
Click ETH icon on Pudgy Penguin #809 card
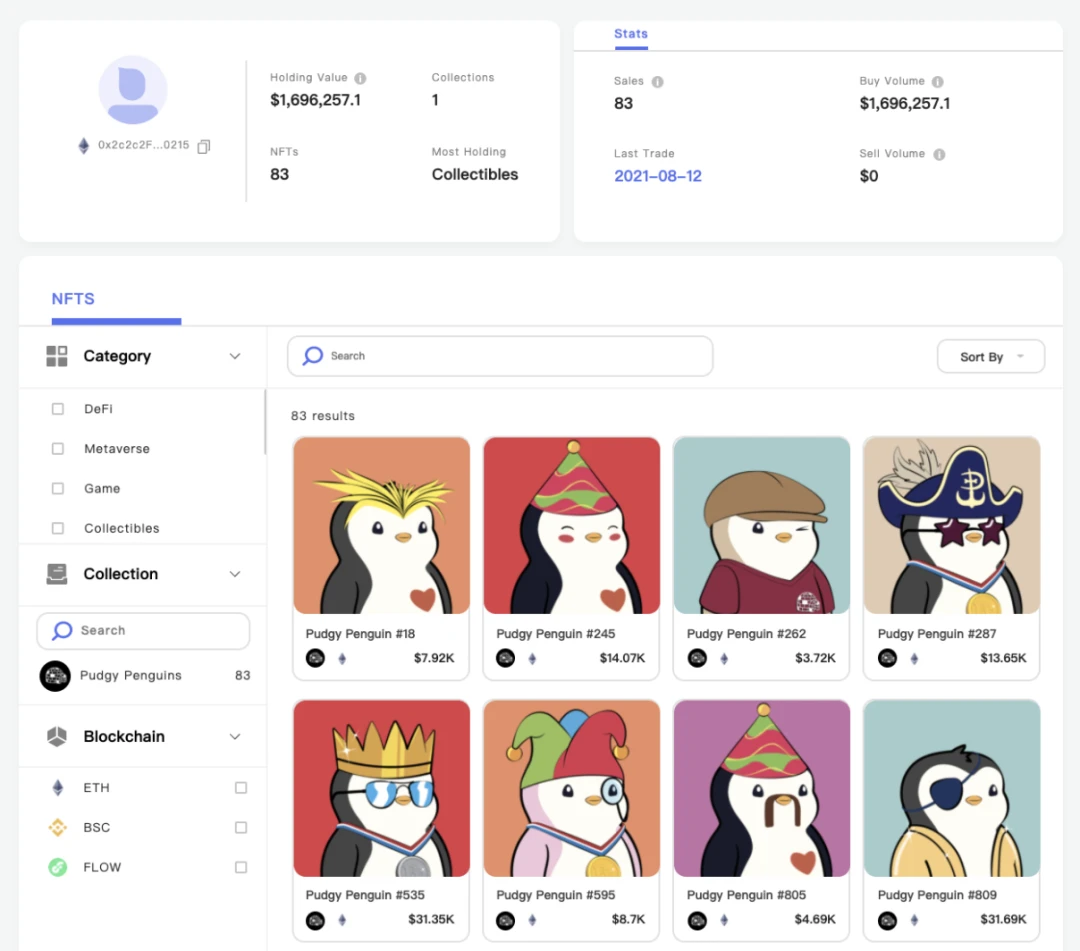point(914,920)
